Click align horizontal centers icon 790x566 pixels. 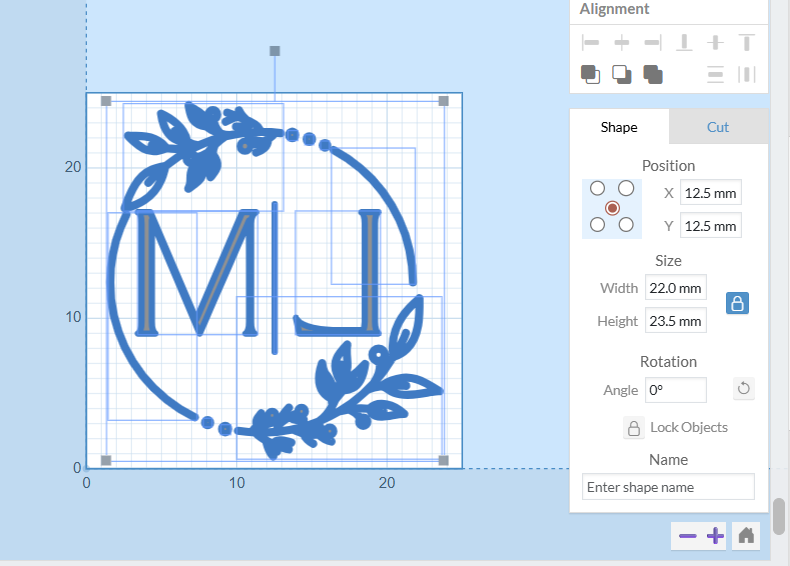[x=622, y=42]
